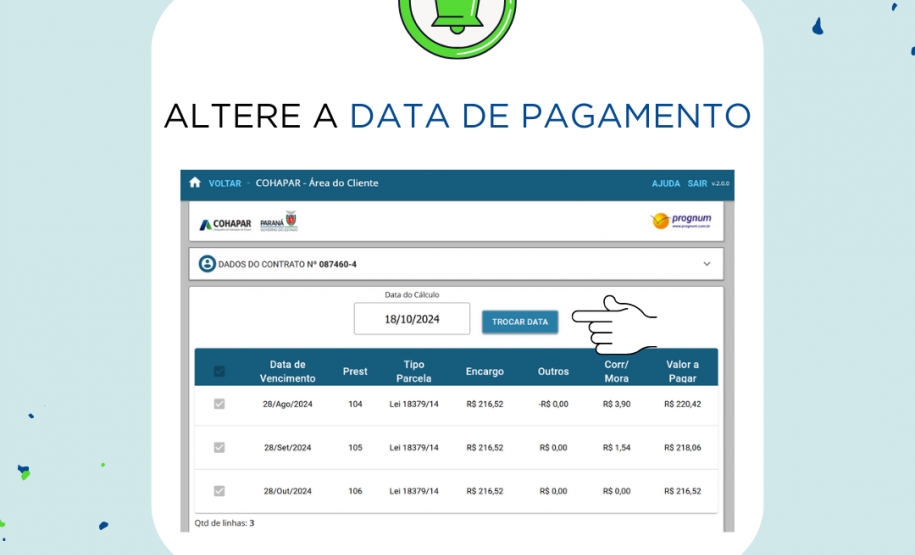Click the Data de Vencimento column header

(288, 371)
